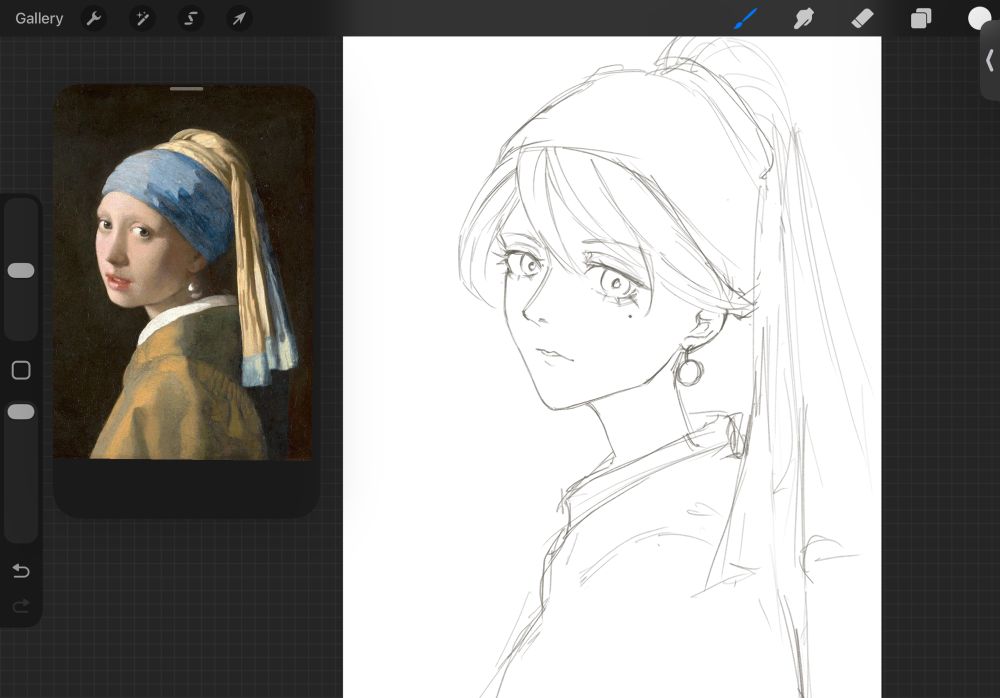Open the Selection tool
The width and height of the screenshot is (1000, 698).
pyautogui.click(x=190, y=19)
